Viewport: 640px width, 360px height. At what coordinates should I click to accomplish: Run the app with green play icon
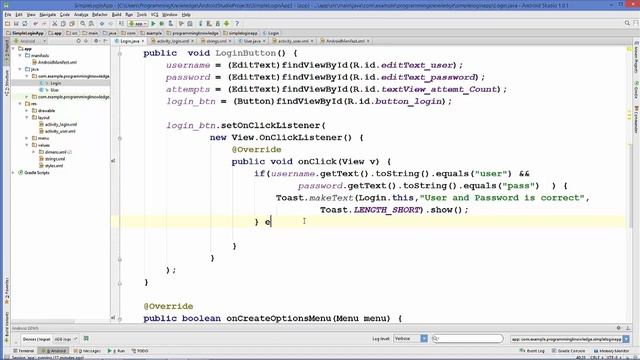[x=153, y=24]
